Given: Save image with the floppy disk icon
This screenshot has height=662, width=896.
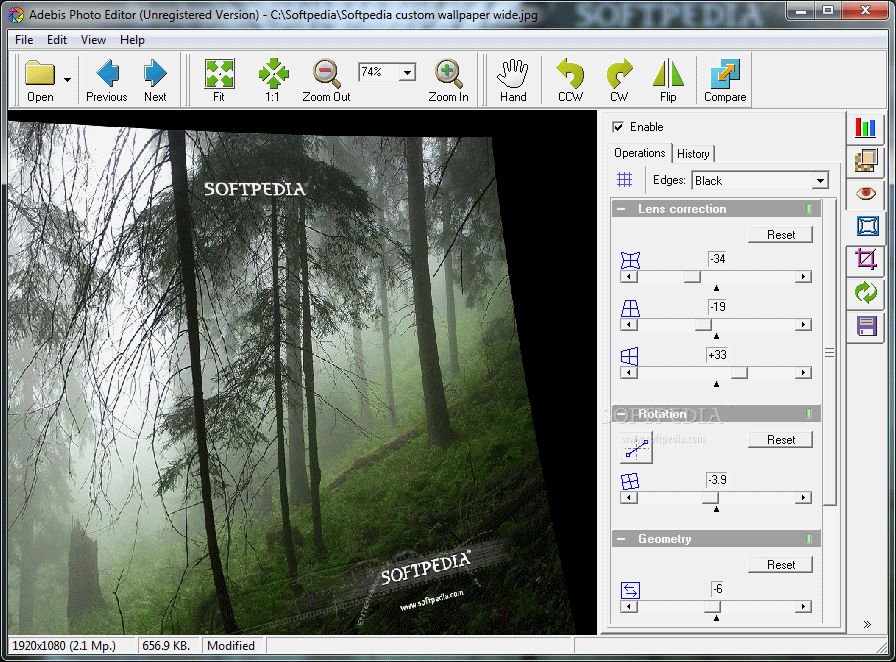Looking at the screenshot, I should click(x=865, y=326).
